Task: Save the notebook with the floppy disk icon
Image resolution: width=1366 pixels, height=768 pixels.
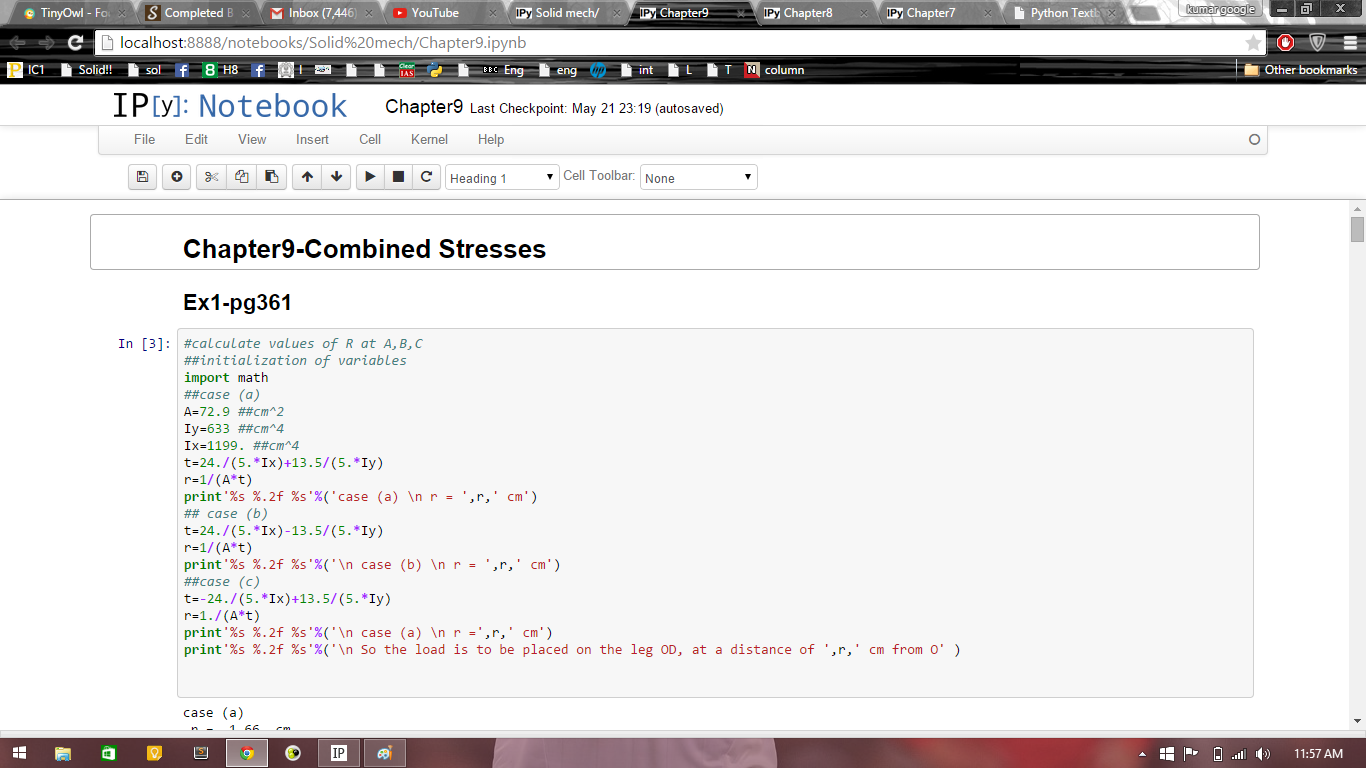Action: point(143,177)
